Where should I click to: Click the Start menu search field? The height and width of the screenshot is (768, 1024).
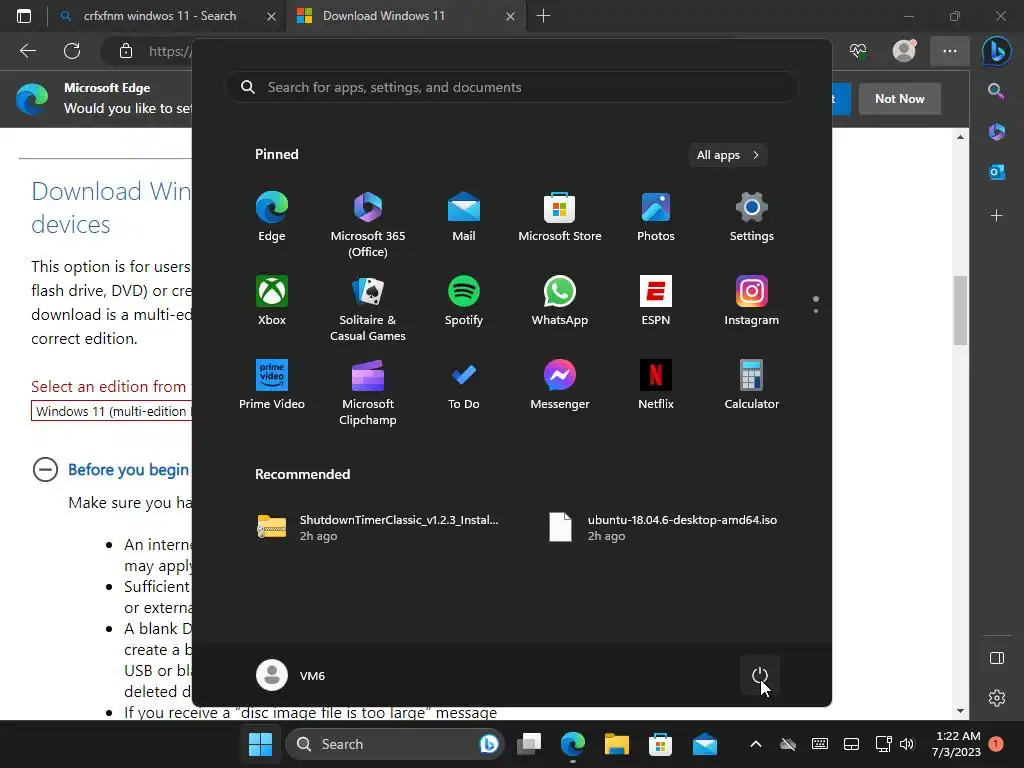(511, 88)
